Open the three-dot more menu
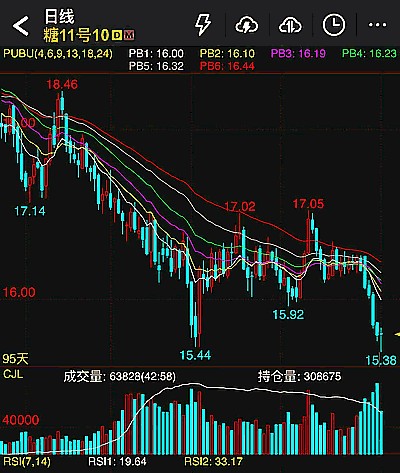The width and height of the screenshot is (400, 473). [x=377, y=25]
